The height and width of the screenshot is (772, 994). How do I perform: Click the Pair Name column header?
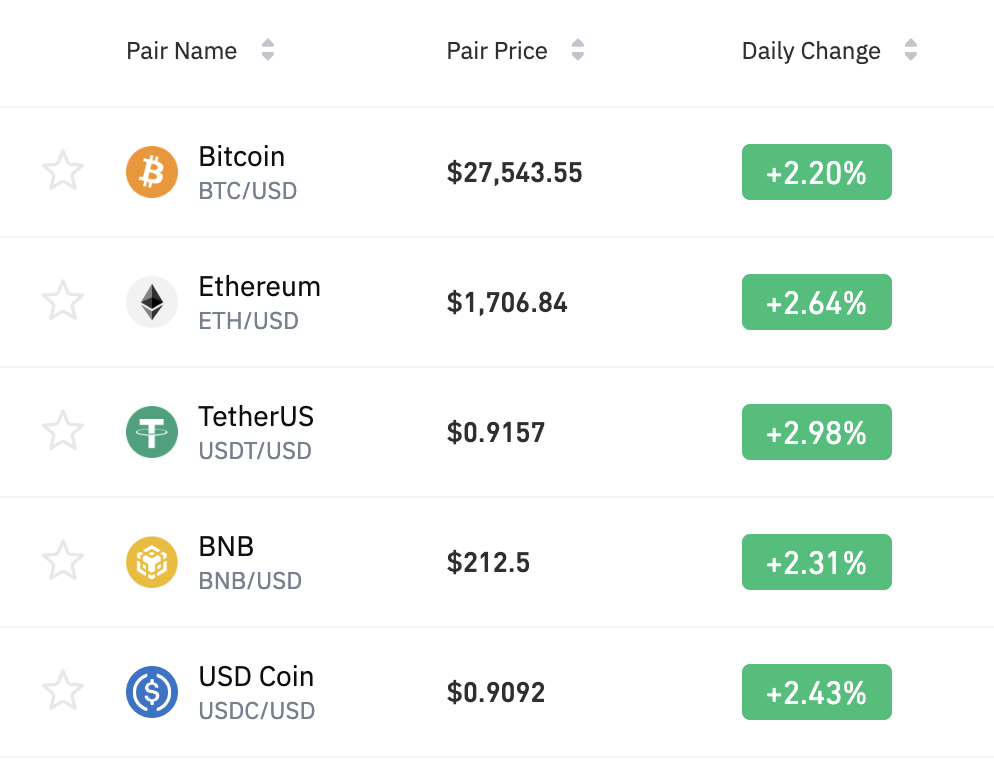[181, 50]
